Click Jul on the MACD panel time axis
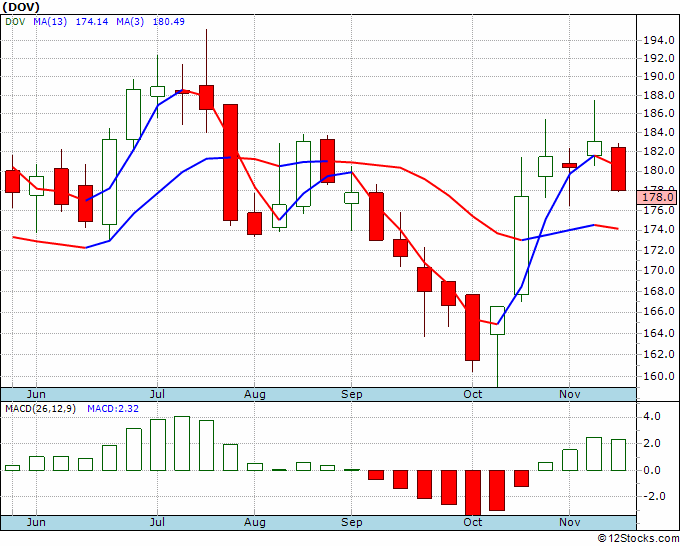Image resolution: width=680 pixels, height=546 pixels. click(x=157, y=522)
